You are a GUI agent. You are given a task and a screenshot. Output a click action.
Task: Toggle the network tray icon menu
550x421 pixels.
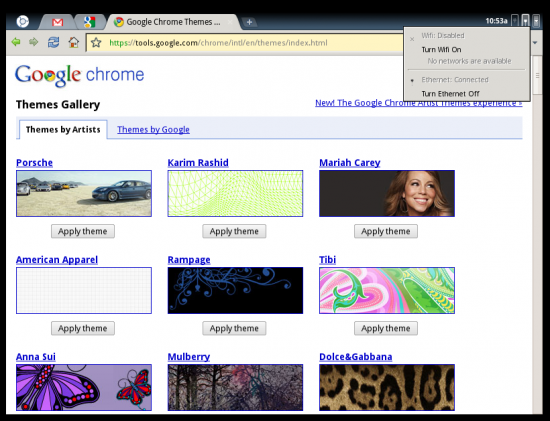click(525, 21)
